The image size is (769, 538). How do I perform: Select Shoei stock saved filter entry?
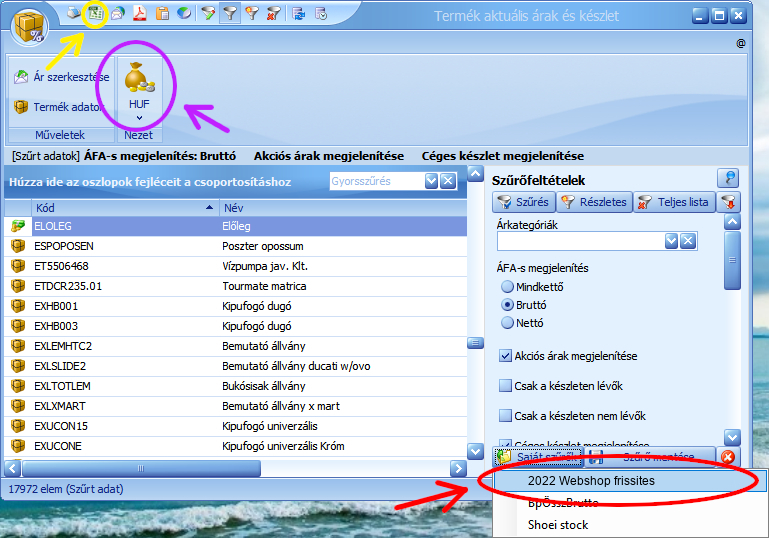(558, 524)
